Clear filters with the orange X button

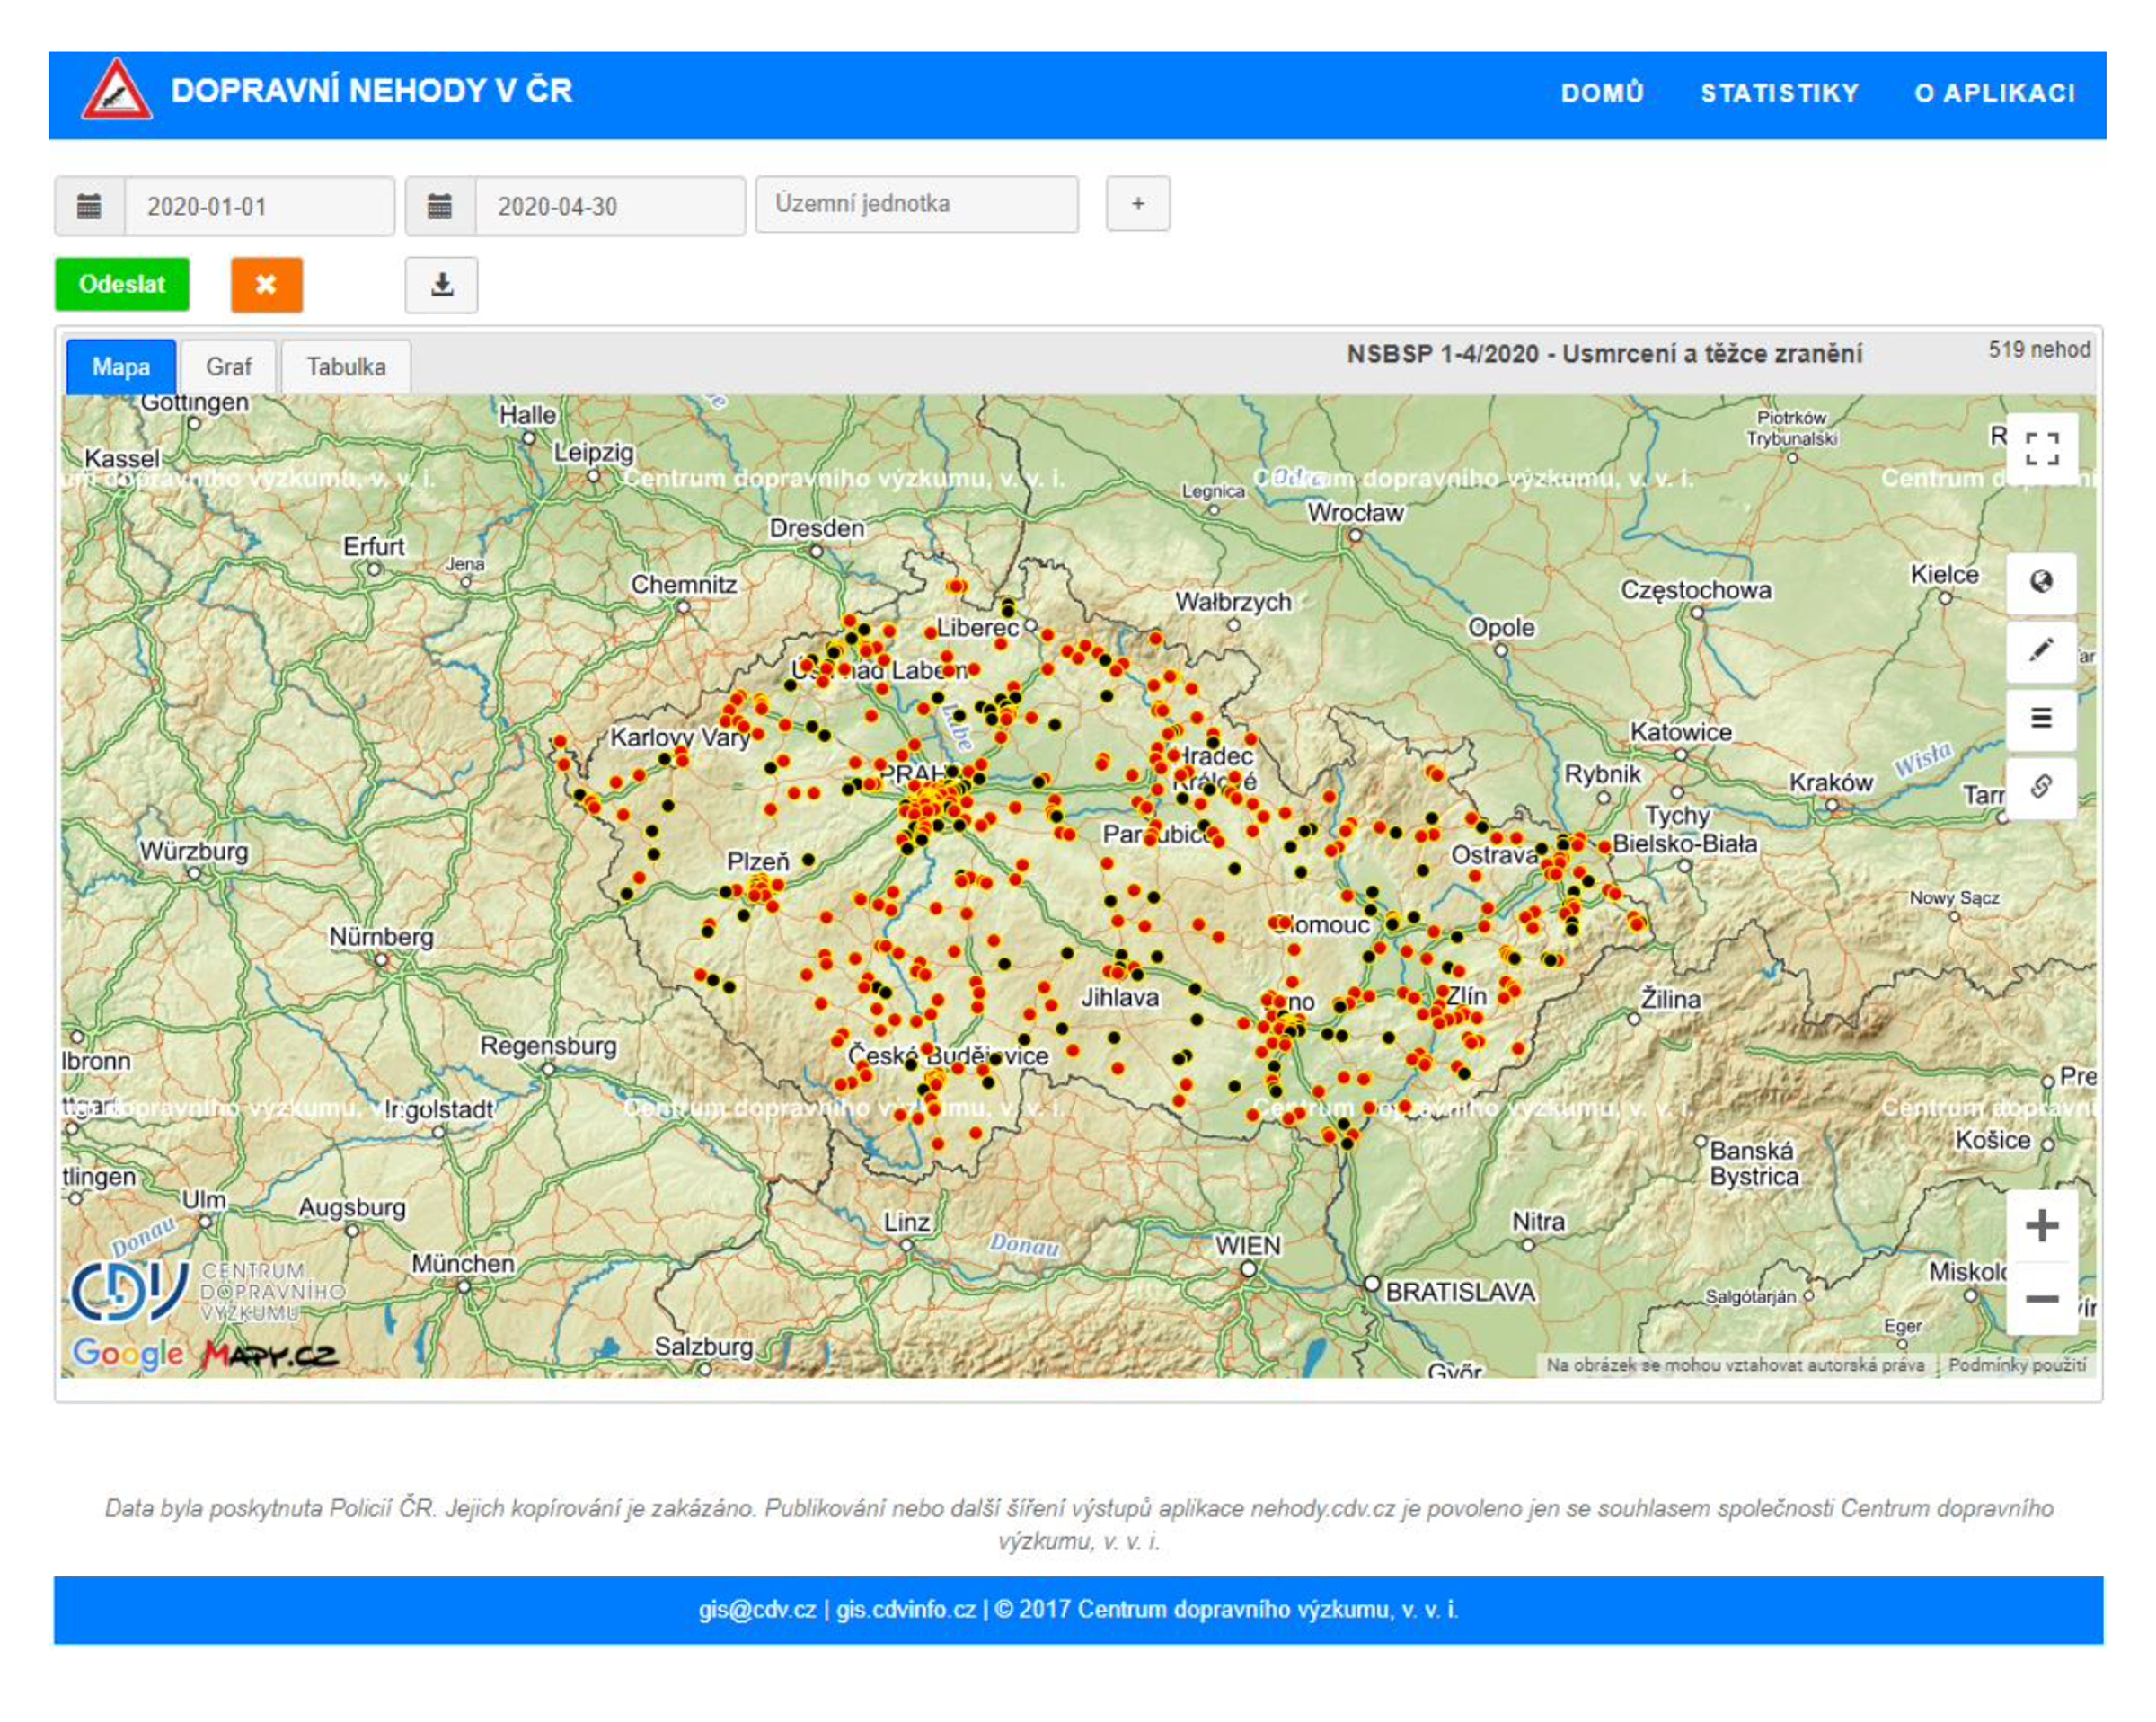[x=265, y=284]
